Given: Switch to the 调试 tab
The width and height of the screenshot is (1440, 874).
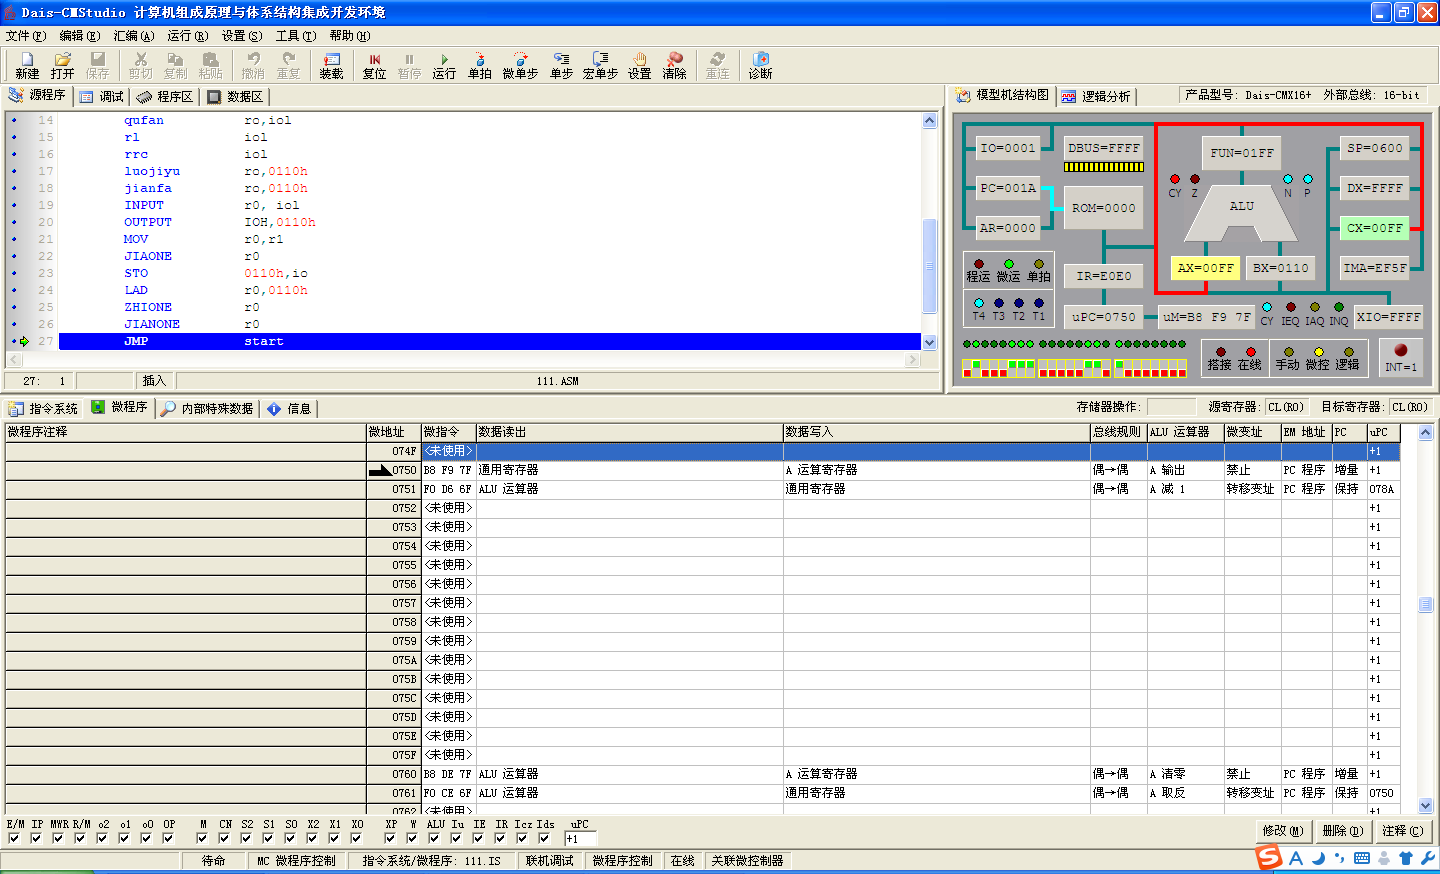Looking at the screenshot, I should click(x=102, y=96).
